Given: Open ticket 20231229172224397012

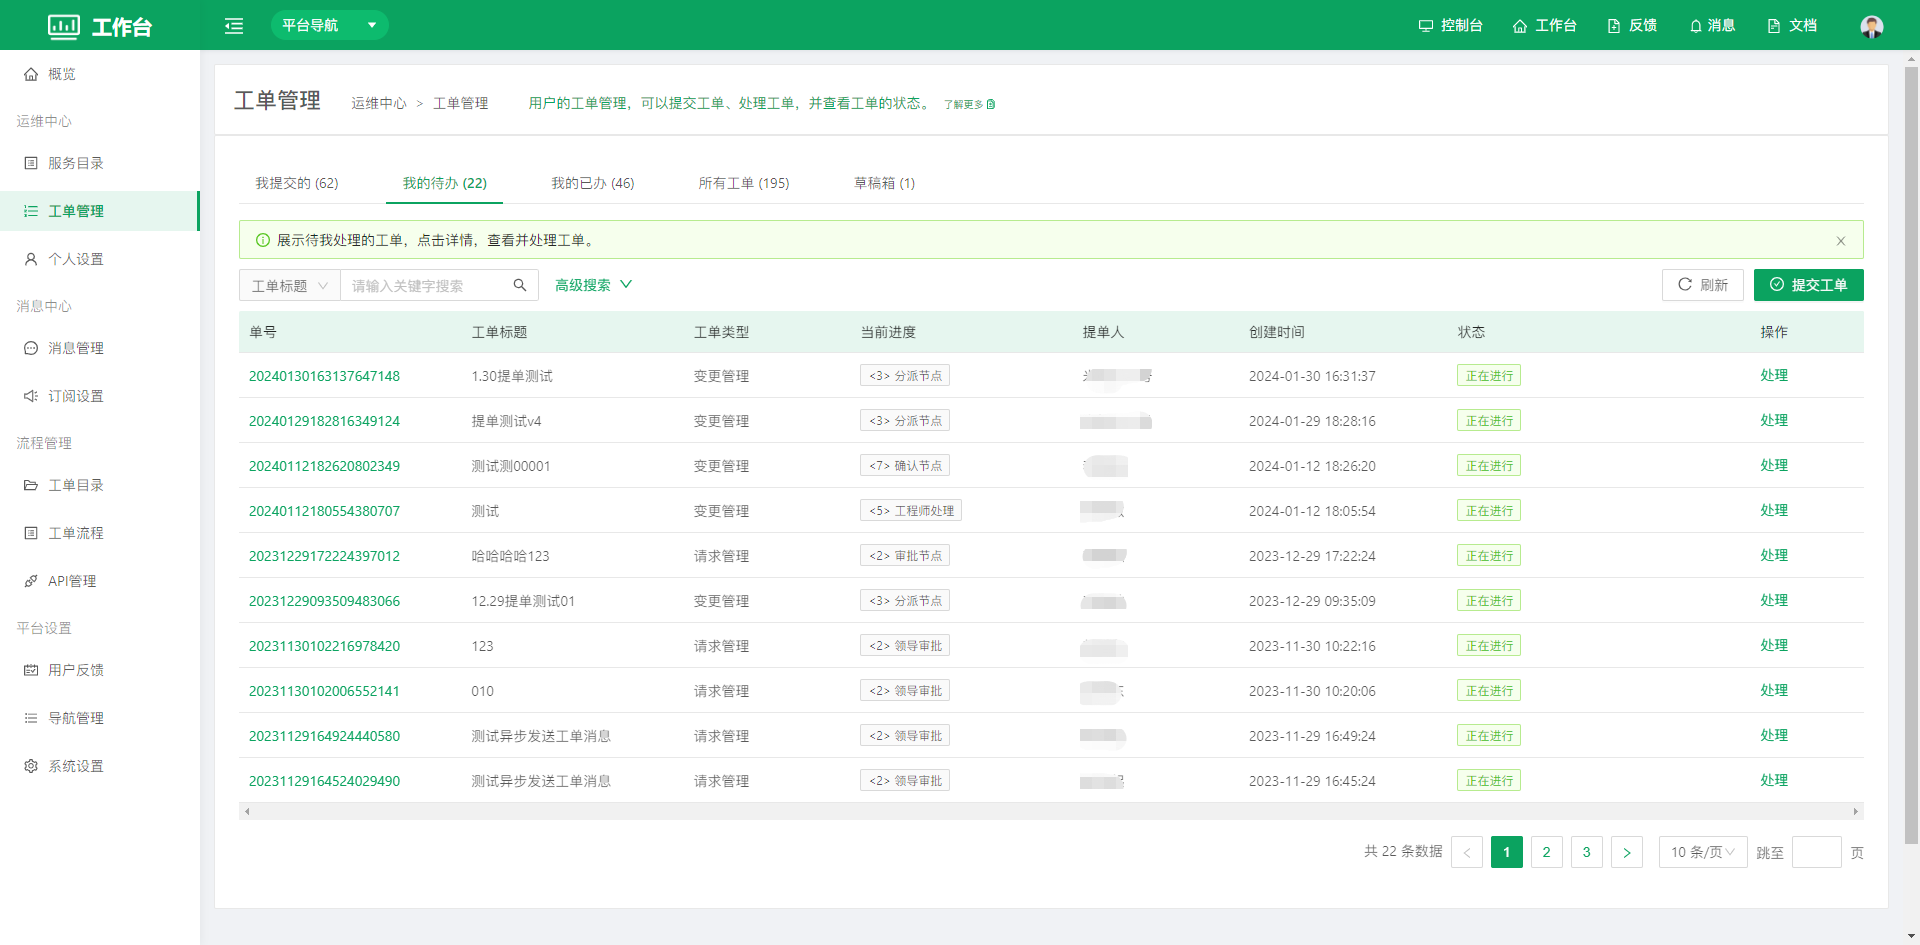Looking at the screenshot, I should tap(324, 556).
